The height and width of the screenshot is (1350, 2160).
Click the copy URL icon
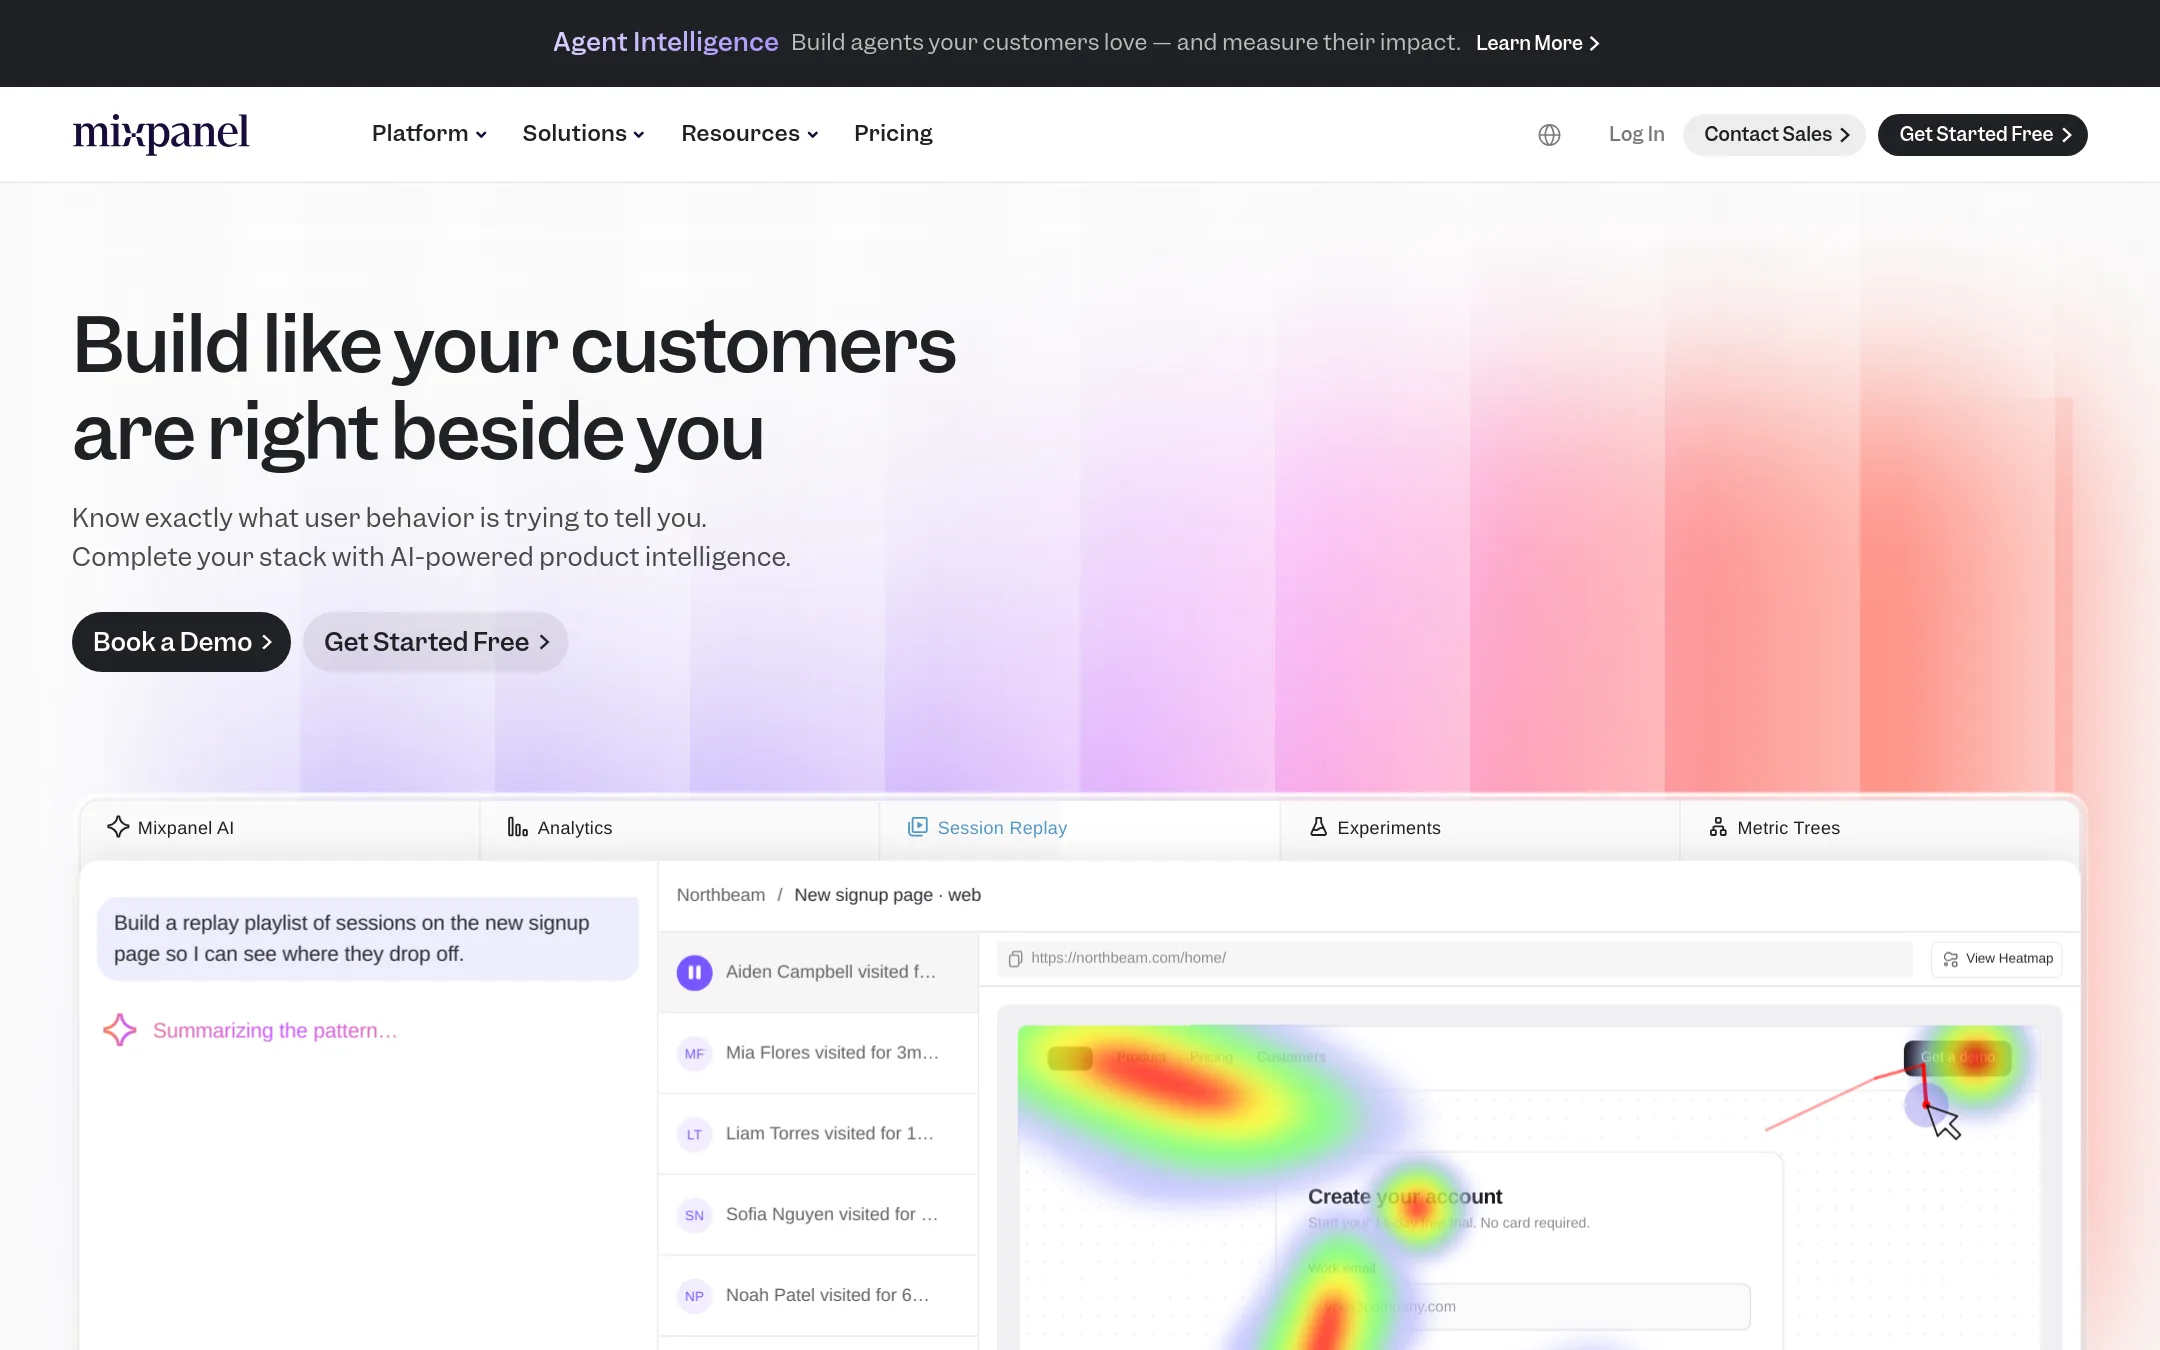1015,958
